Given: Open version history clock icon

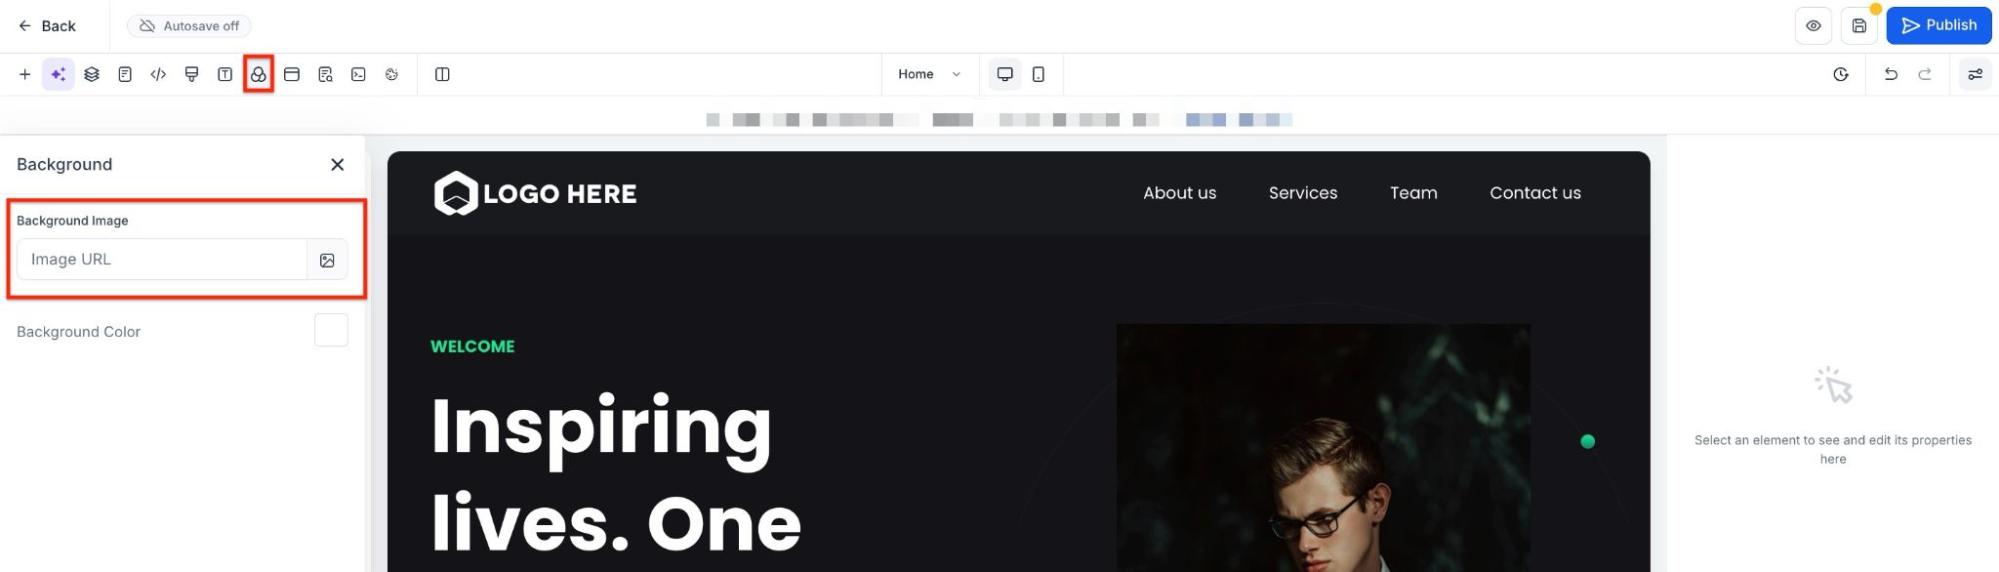Looking at the screenshot, I should pos(1840,74).
